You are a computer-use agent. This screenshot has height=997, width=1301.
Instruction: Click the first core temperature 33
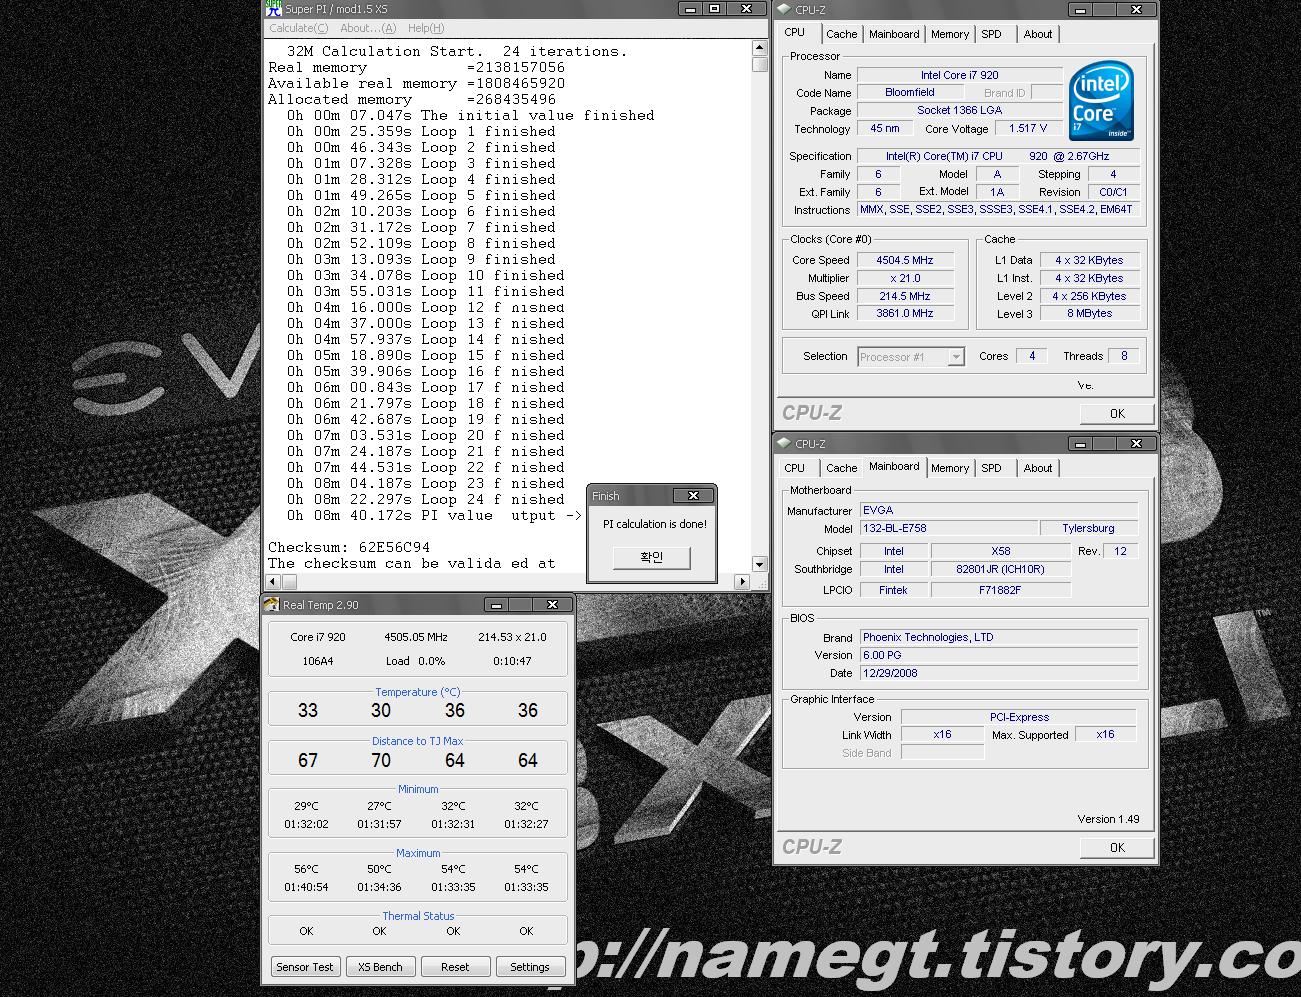(x=308, y=710)
